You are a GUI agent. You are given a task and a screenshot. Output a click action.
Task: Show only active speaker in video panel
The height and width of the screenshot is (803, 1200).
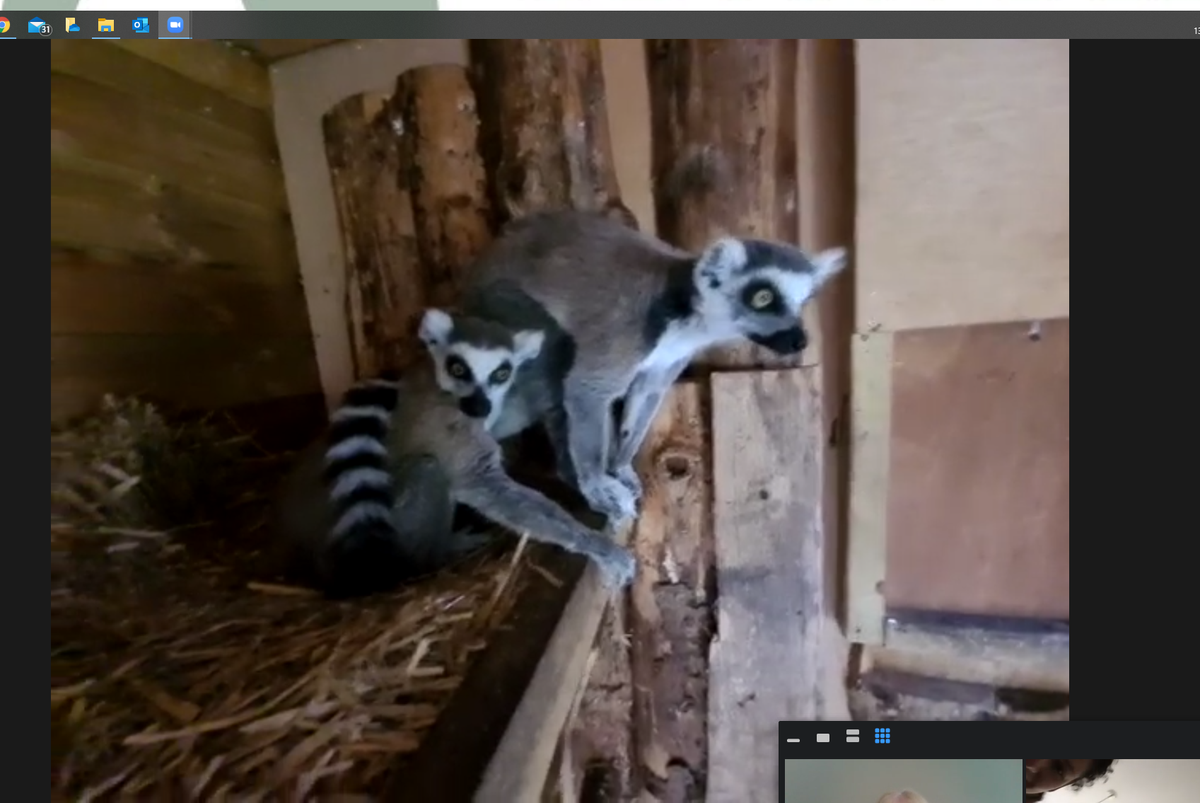823,737
